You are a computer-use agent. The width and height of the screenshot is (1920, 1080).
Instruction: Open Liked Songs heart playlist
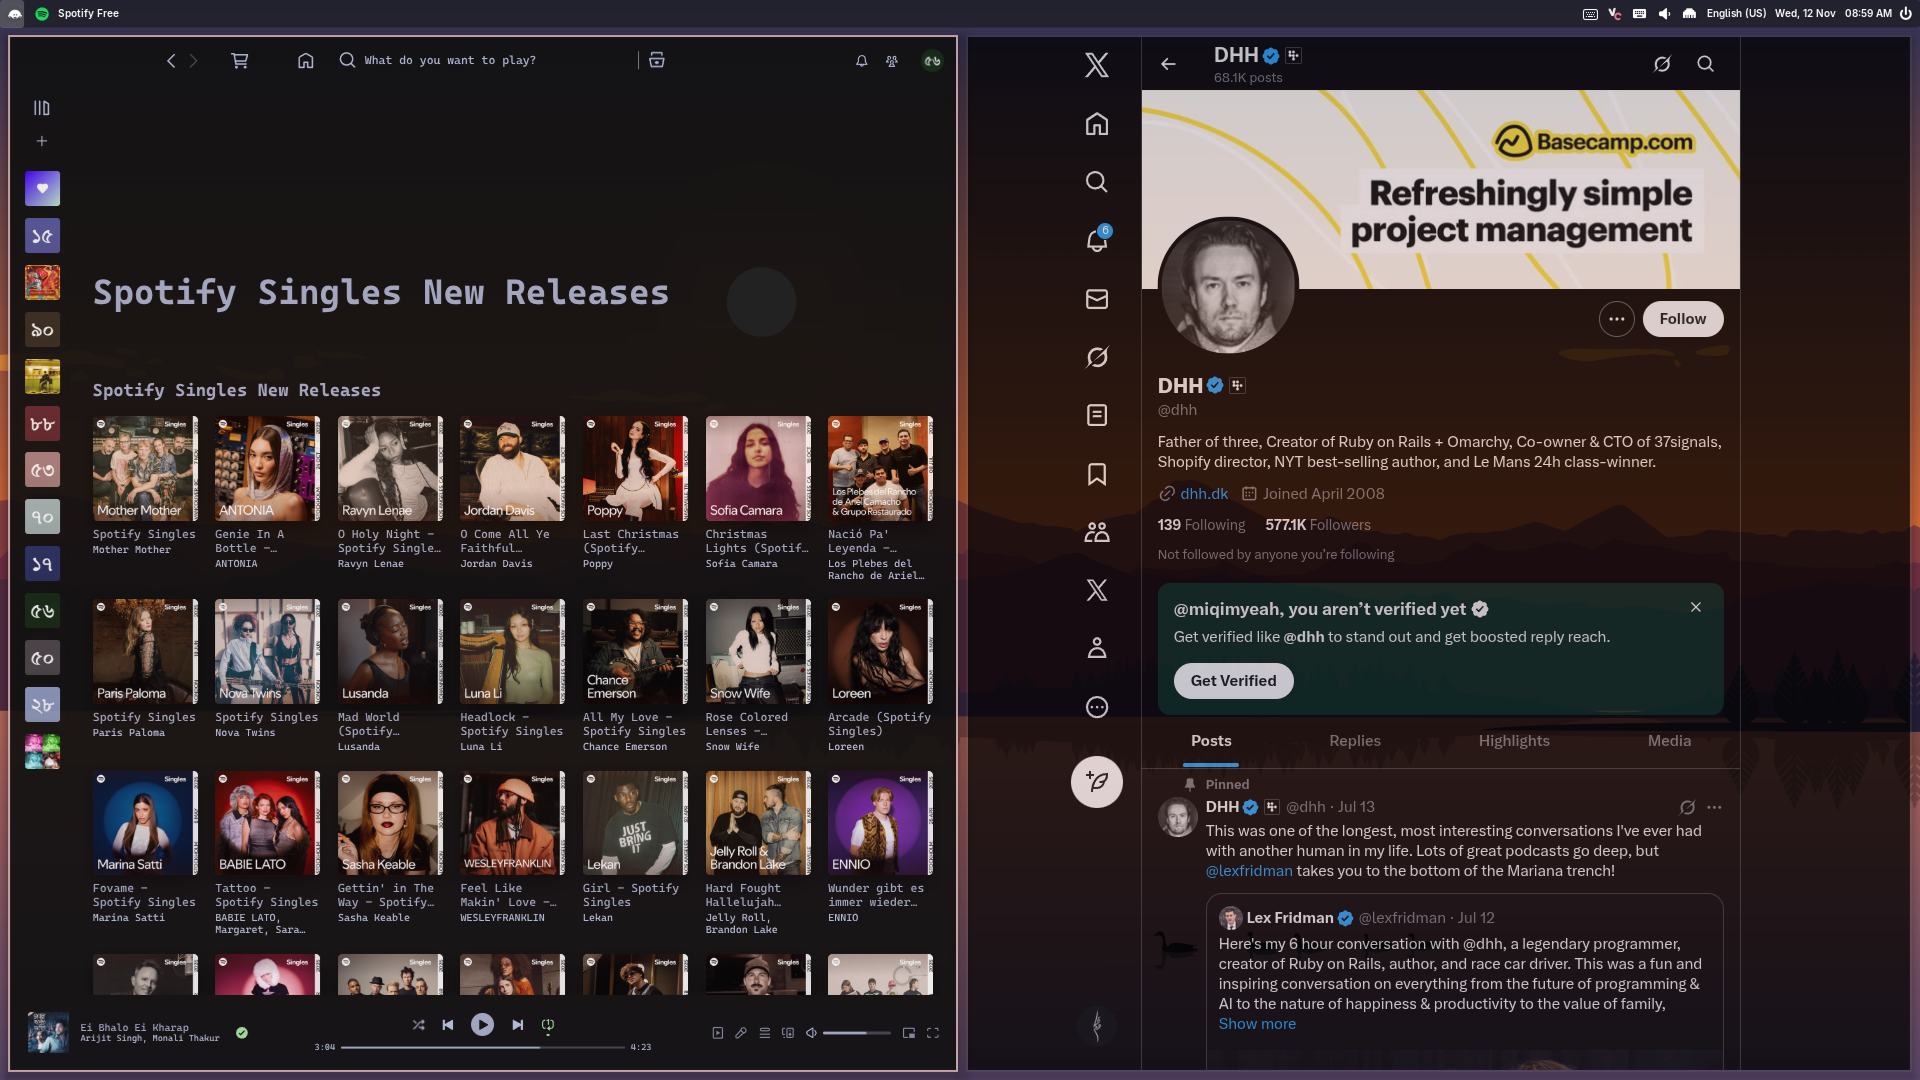tap(42, 188)
